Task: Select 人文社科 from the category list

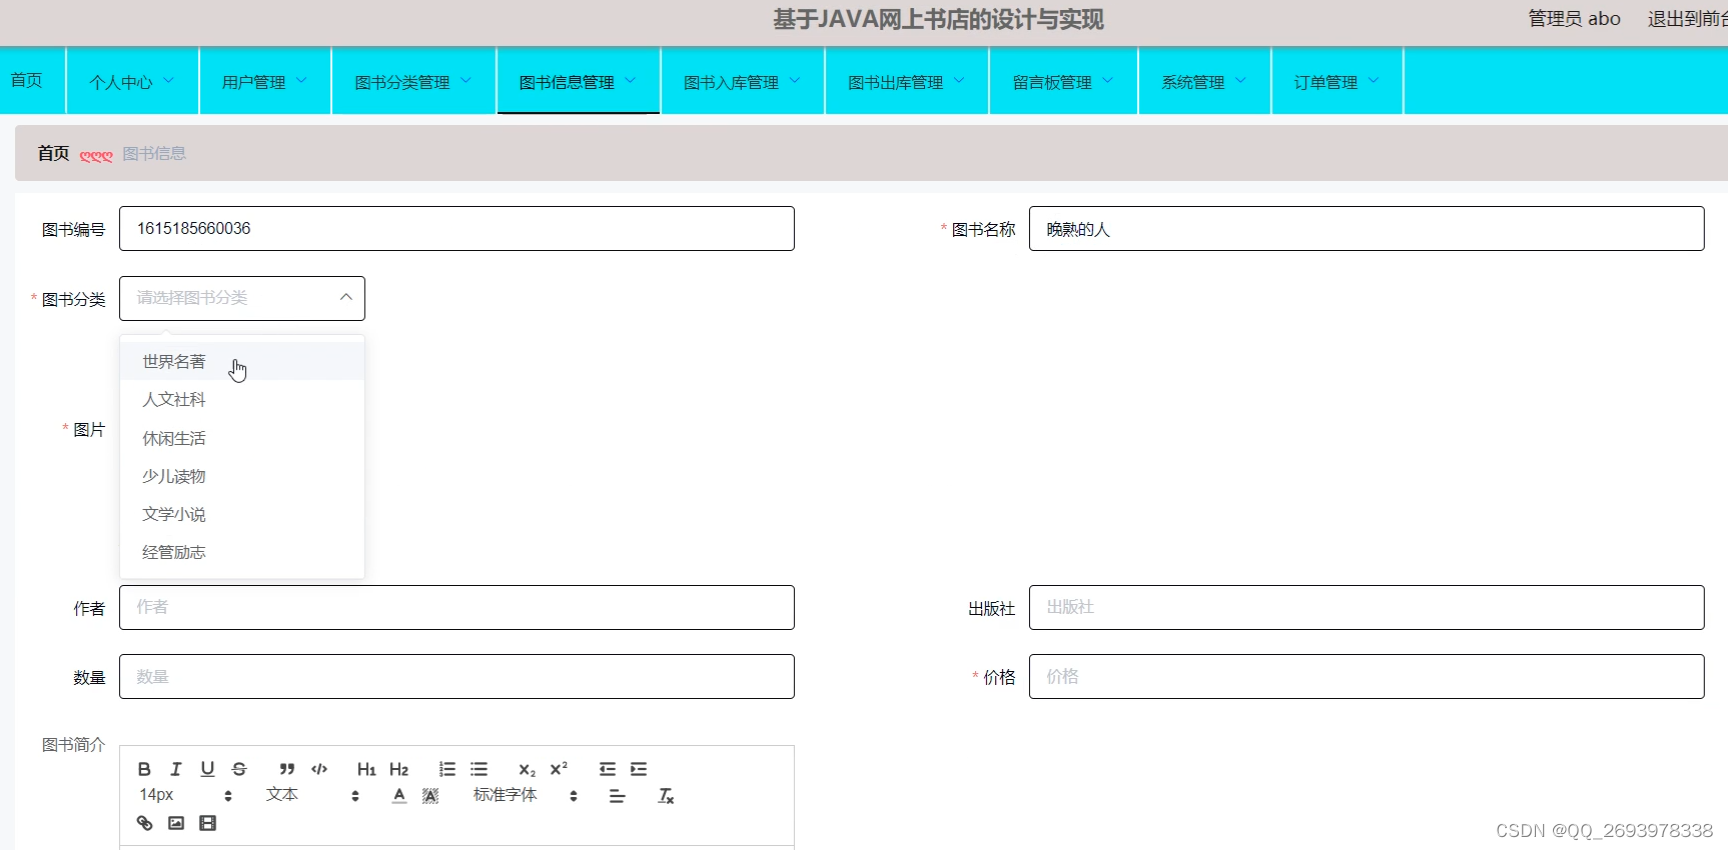Action: [x=242, y=399]
